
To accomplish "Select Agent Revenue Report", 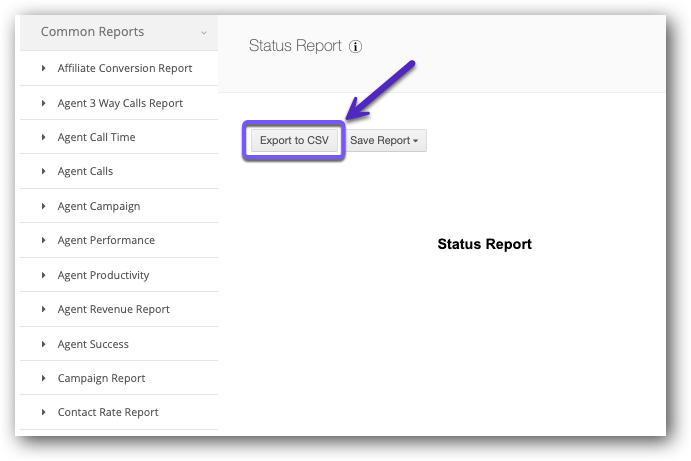I will pos(113,309).
